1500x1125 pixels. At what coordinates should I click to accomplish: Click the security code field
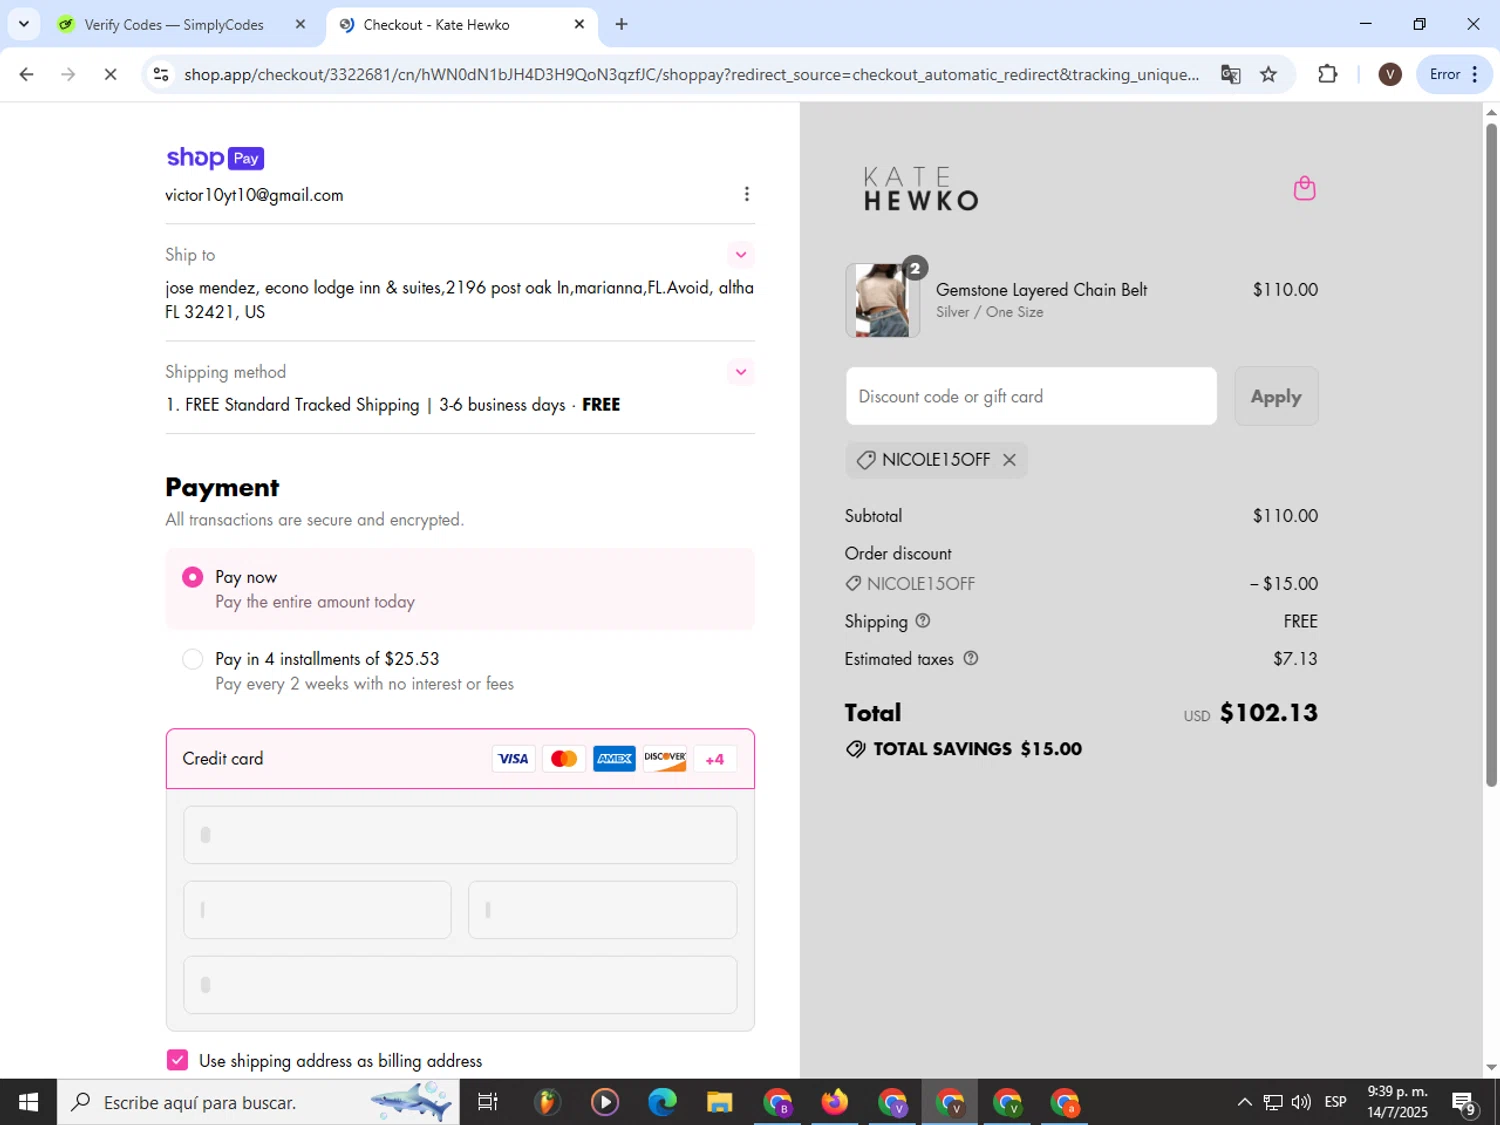602,910
